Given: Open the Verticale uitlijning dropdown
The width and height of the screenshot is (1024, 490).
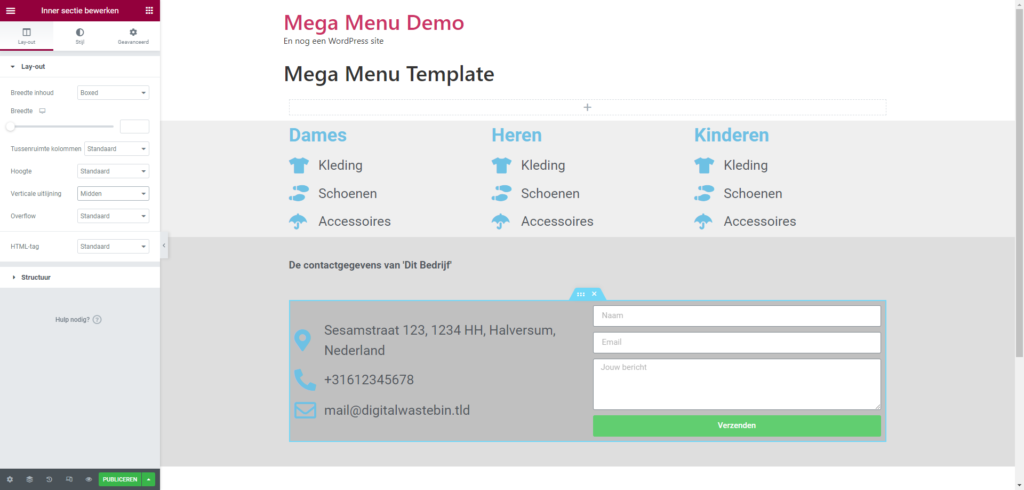Looking at the screenshot, I should pos(113,193).
